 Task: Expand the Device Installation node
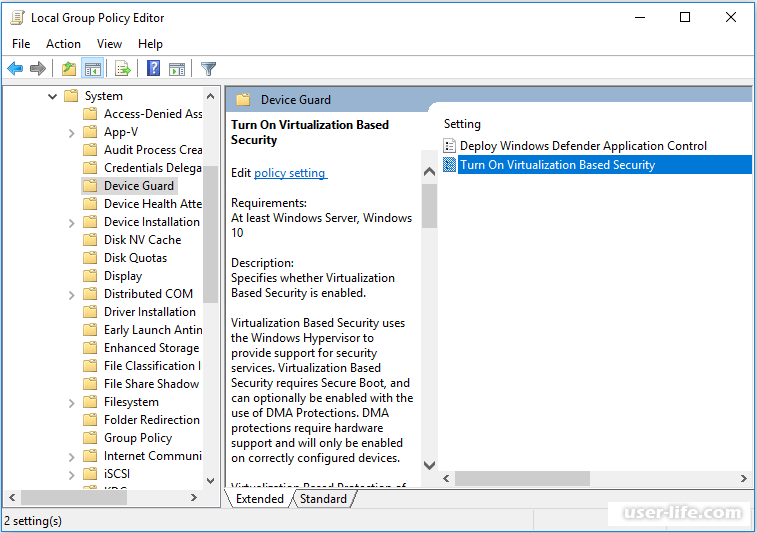[x=71, y=223]
